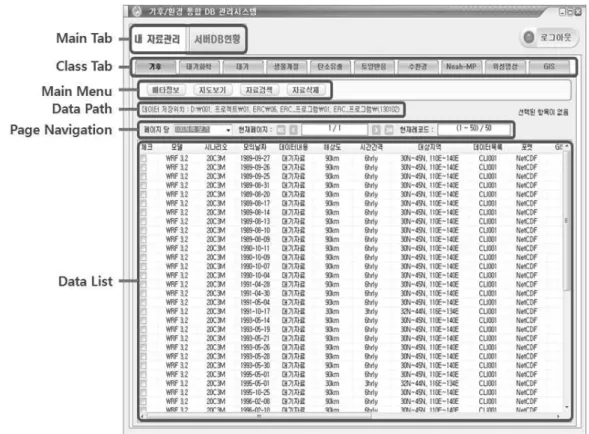Choose the 수환경 class tab
589x434 pixels.
417,67
